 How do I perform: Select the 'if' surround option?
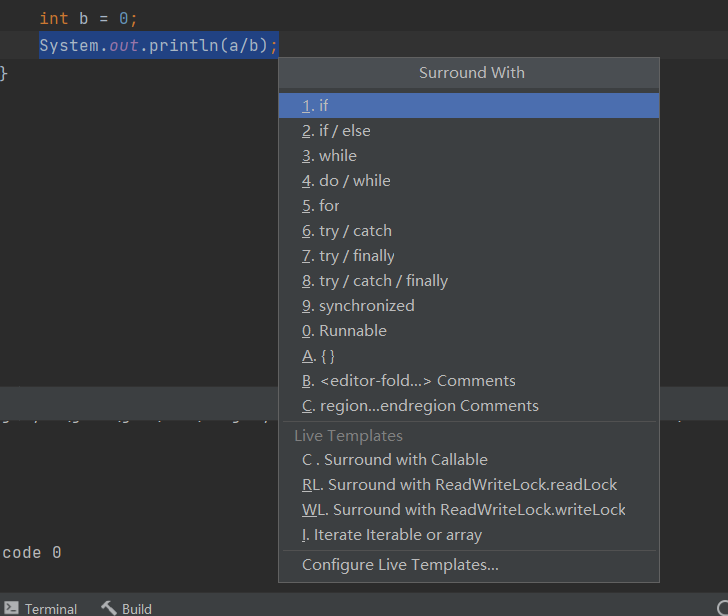tap(323, 106)
